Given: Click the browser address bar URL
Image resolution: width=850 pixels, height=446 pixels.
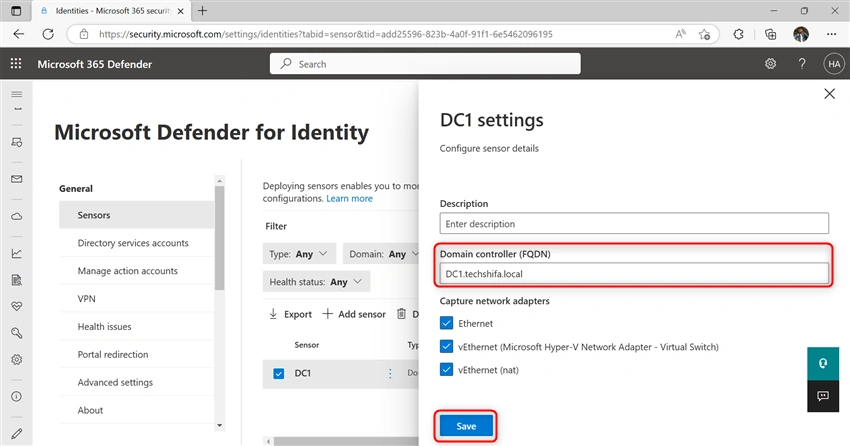Looking at the screenshot, I should tap(325, 34).
